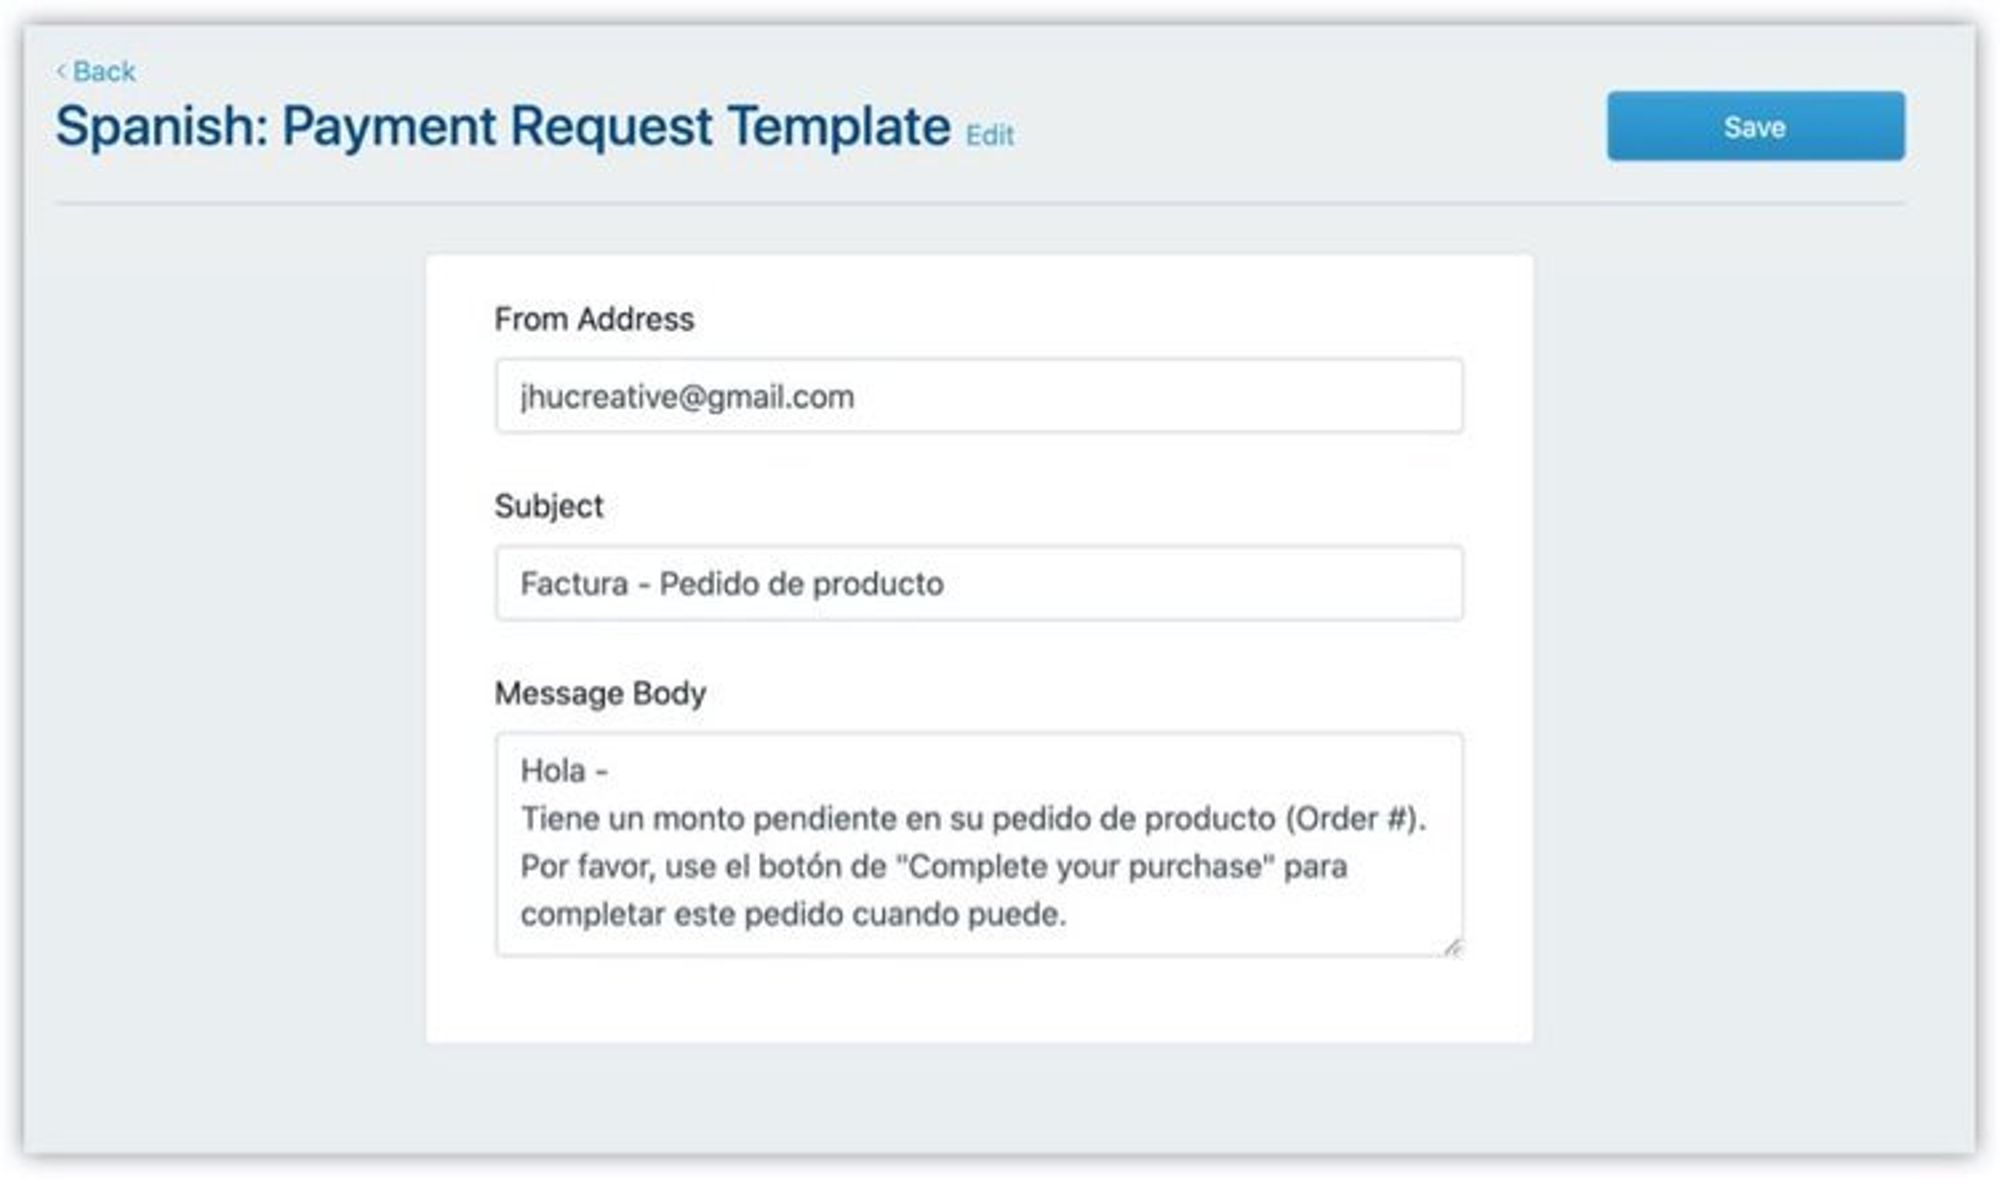Screen dimensions: 2000x1179
Task: Click "jhucreative" in the From Address
Action: [598, 397]
